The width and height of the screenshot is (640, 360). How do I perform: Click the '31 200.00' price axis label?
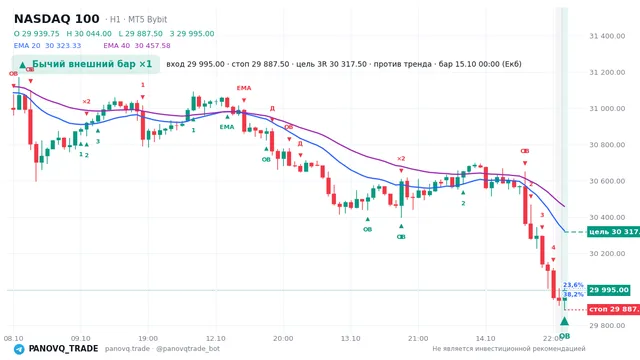607,72
